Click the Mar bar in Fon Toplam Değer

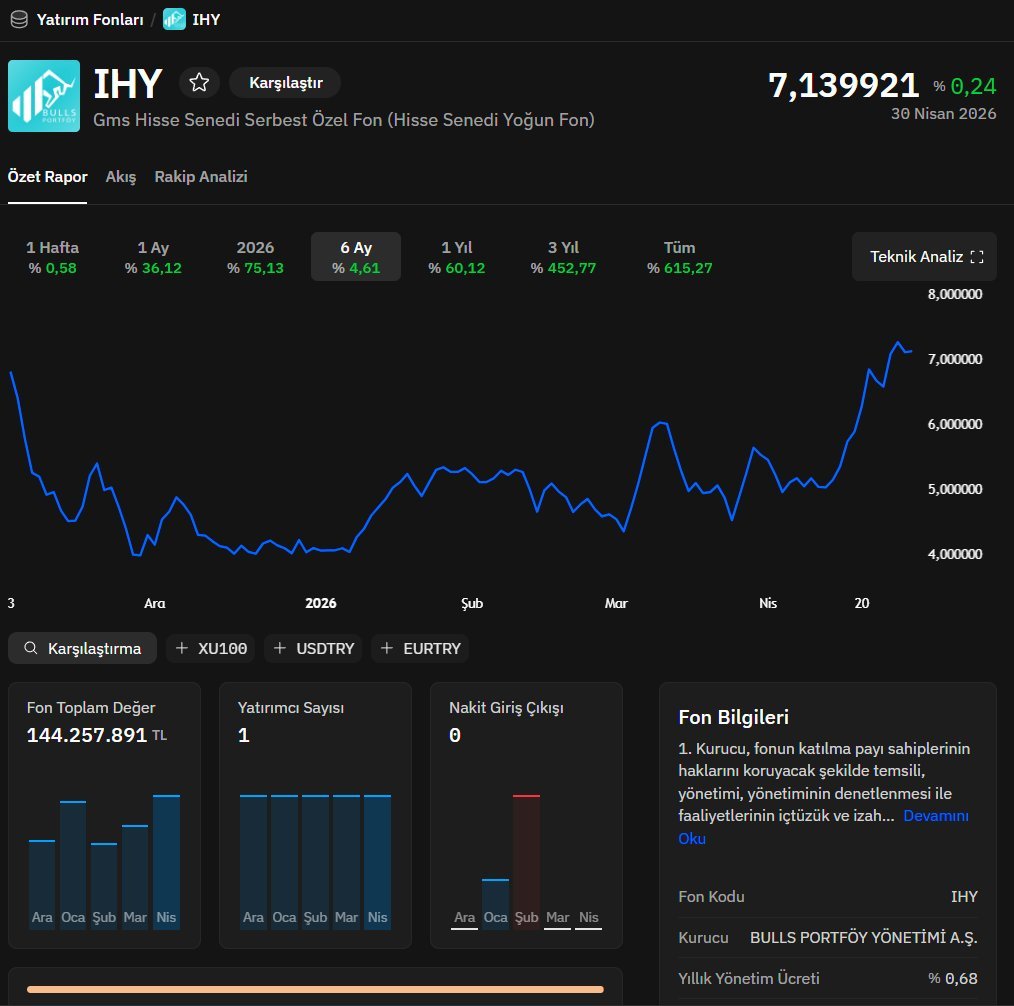pyautogui.click(x=135, y=877)
